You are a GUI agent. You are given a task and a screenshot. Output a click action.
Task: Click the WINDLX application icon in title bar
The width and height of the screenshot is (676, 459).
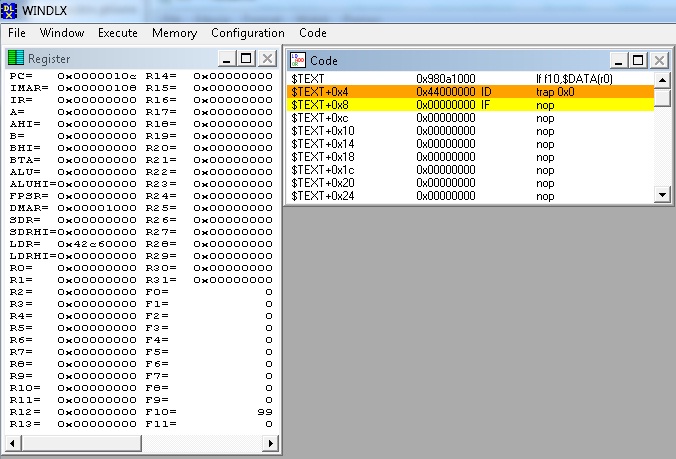[12, 12]
